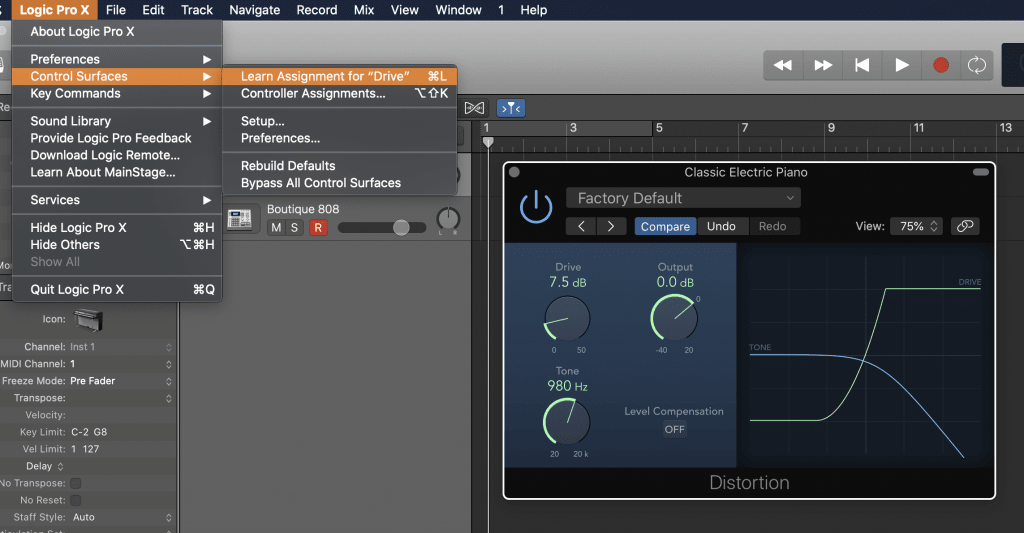The width and height of the screenshot is (1024, 533).
Task: Expand the Services submenu
Action: click(117, 200)
